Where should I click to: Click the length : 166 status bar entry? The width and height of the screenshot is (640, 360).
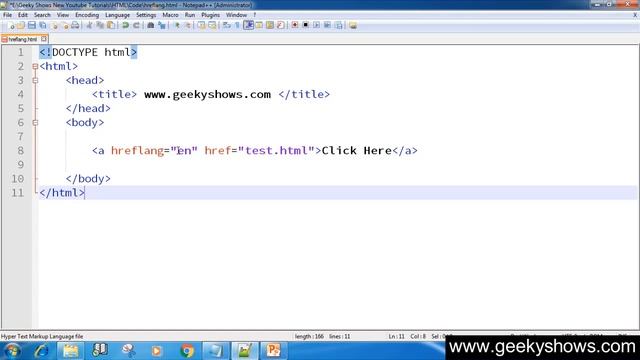coord(309,337)
